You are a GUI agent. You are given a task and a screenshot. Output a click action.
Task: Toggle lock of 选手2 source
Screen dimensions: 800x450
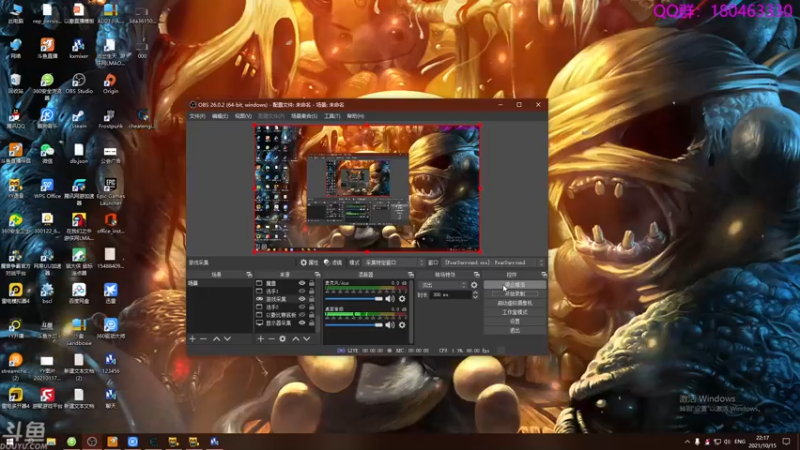(312, 307)
